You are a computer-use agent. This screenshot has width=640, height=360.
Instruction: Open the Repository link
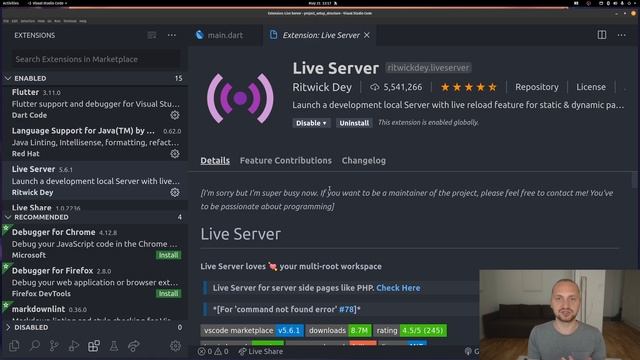(x=536, y=87)
